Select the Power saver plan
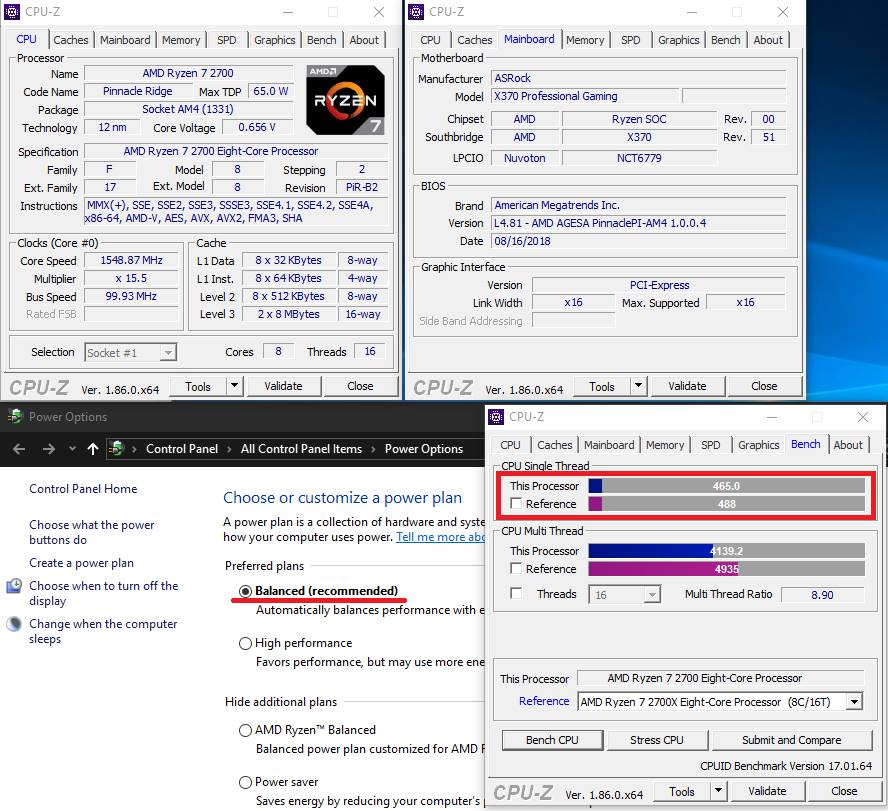 pos(245,783)
